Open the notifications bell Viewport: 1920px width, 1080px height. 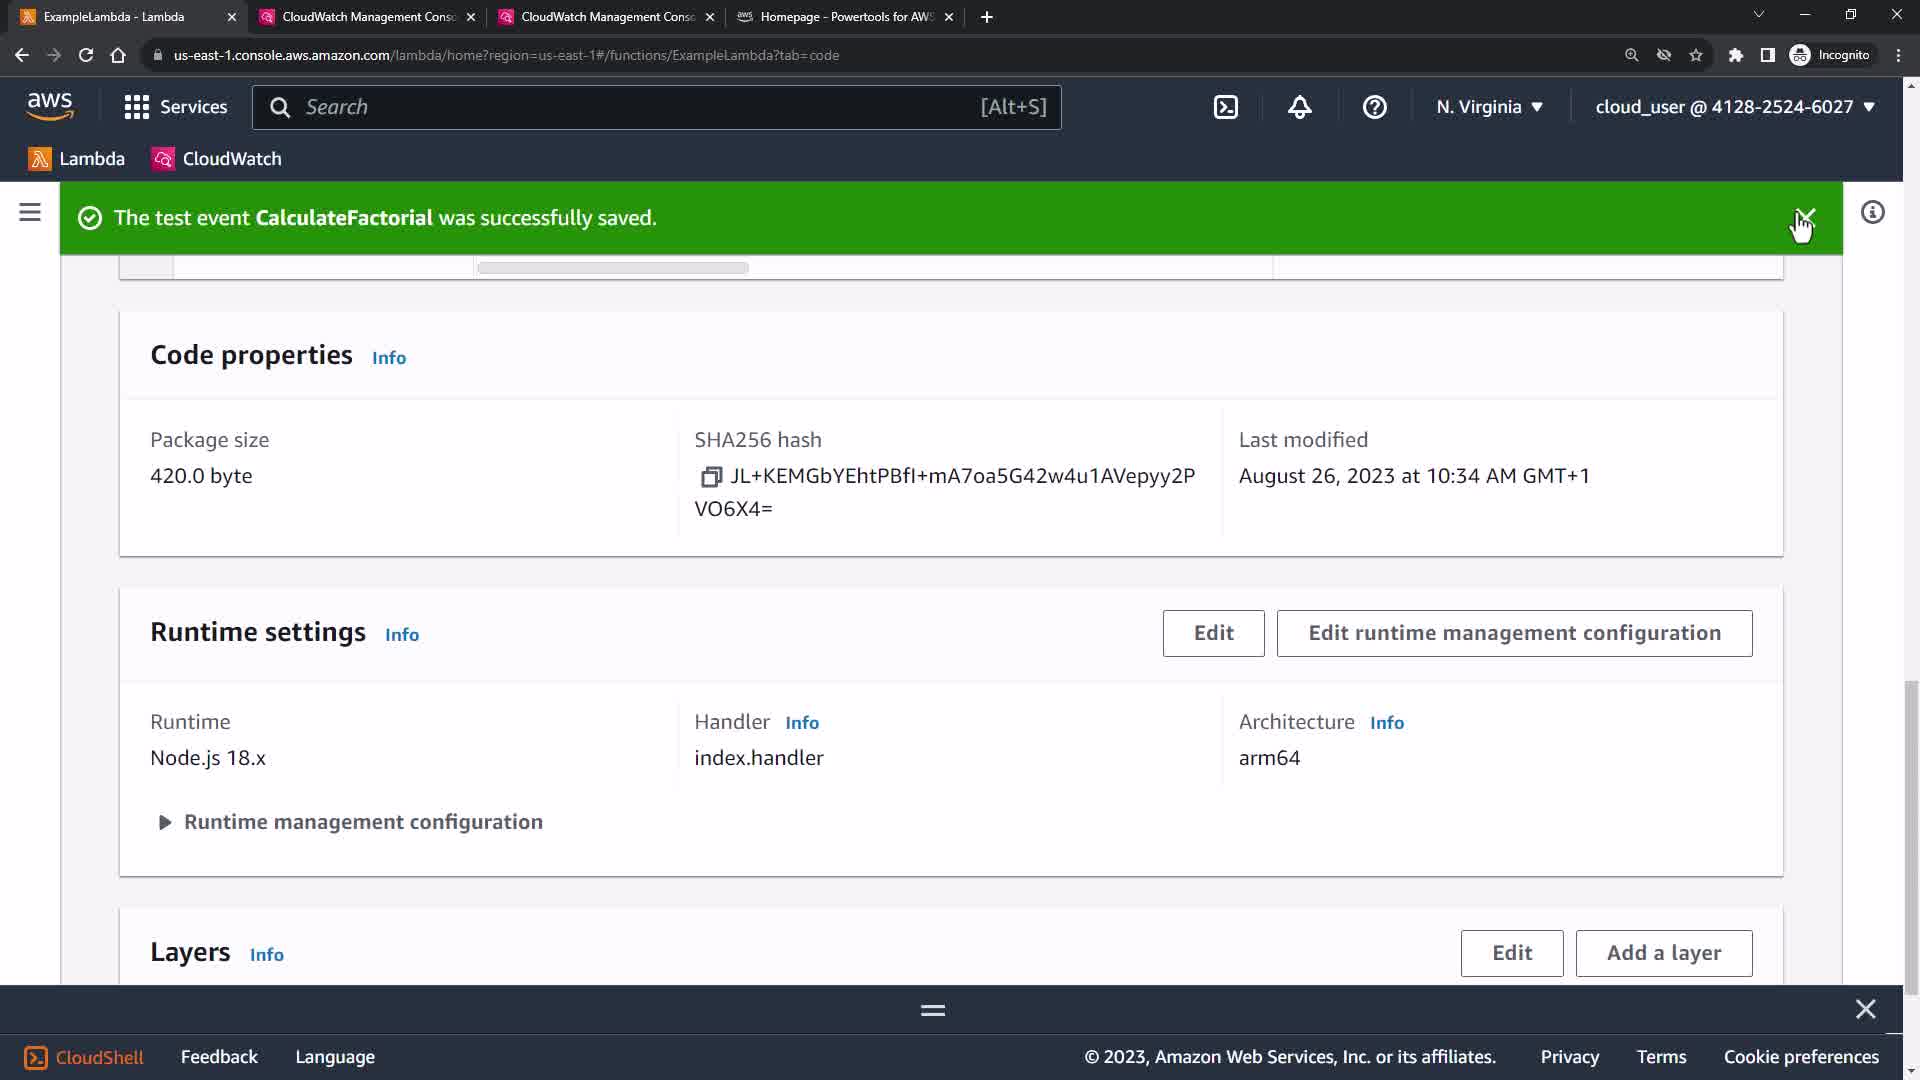click(1299, 107)
